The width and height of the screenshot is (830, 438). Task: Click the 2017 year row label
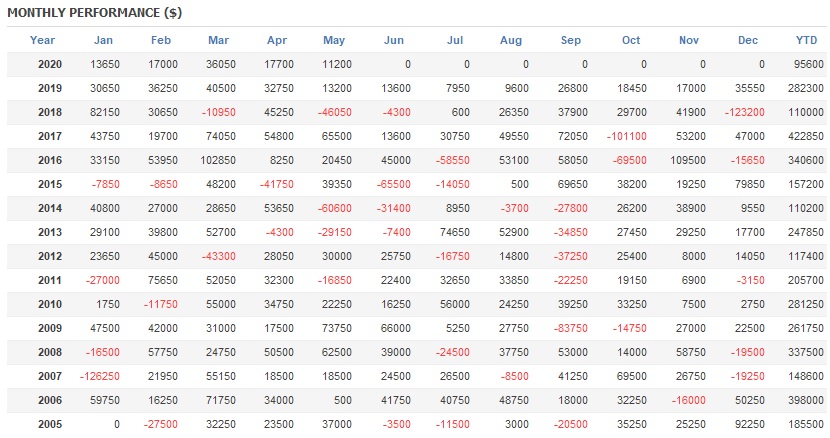(x=50, y=136)
